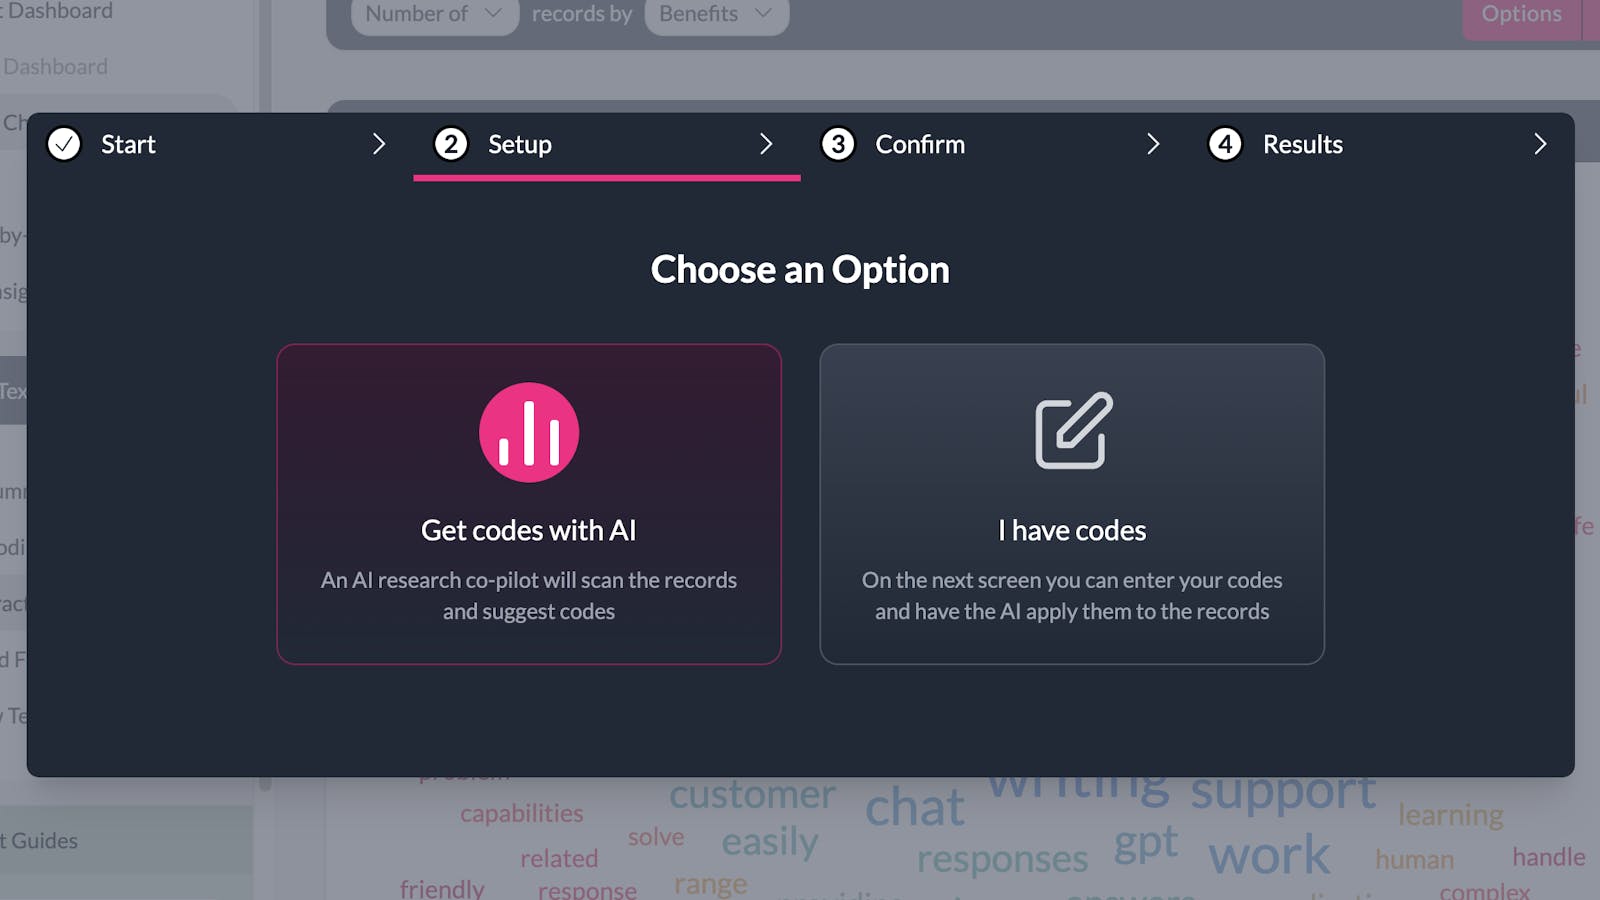Click the pencil edit icon on the codes card
The height and width of the screenshot is (900, 1600).
point(1071,431)
